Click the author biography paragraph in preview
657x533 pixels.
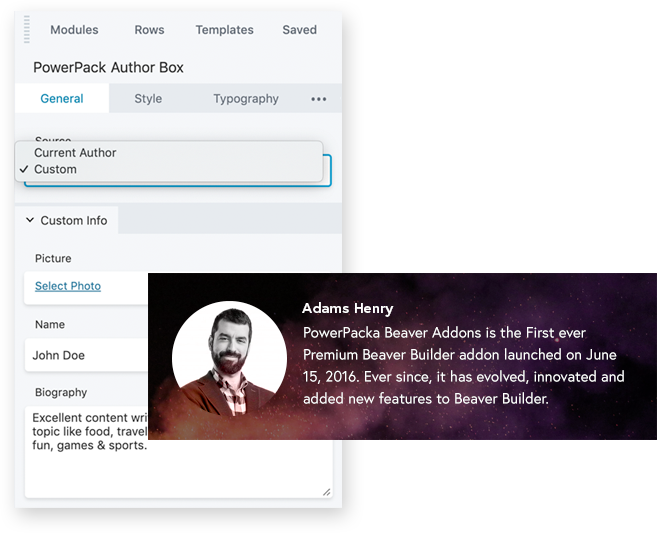(464, 365)
